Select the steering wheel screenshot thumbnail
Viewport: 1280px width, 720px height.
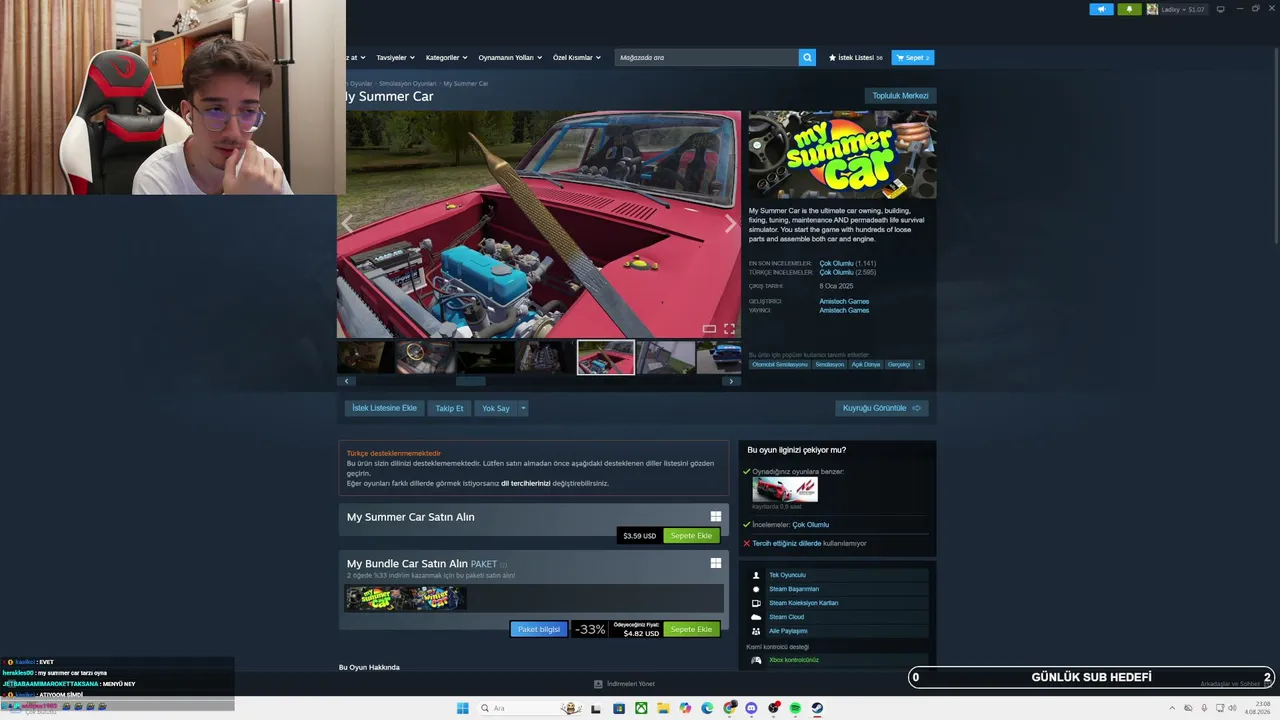coord(425,357)
